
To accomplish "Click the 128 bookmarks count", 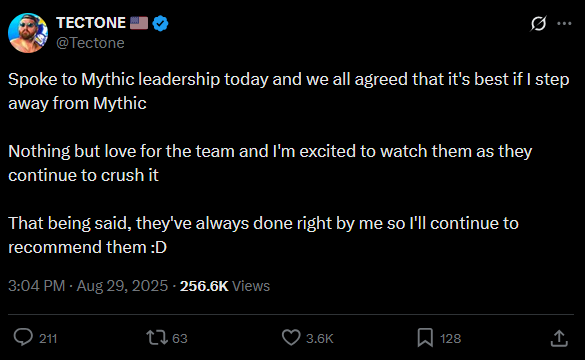I will [450, 338].
